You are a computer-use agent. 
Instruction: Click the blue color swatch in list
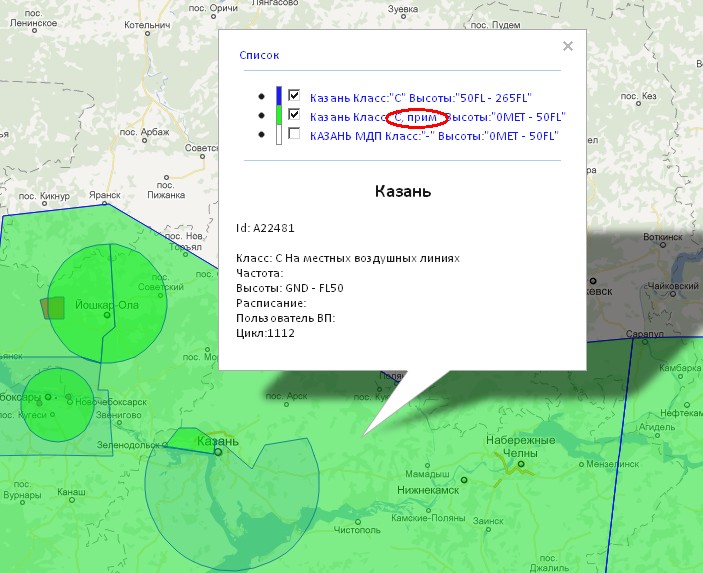[x=279, y=96]
